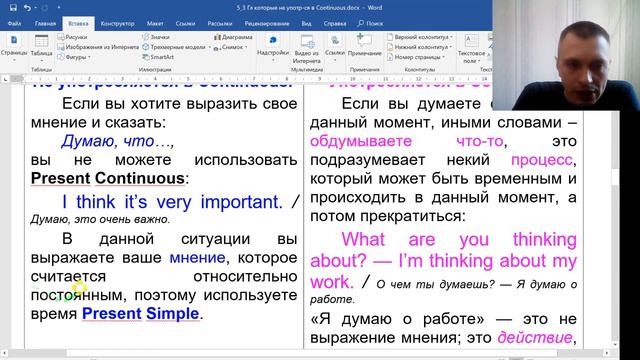Click the vertical scrollbar thumb on the right

[615, 177]
